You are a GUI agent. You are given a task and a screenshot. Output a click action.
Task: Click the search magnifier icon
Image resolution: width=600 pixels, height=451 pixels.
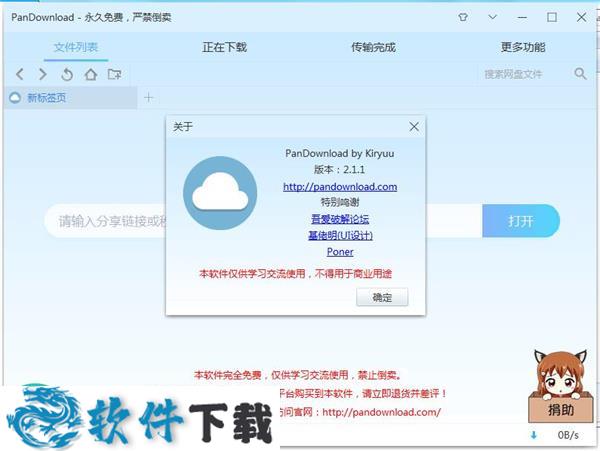point(580,73)
